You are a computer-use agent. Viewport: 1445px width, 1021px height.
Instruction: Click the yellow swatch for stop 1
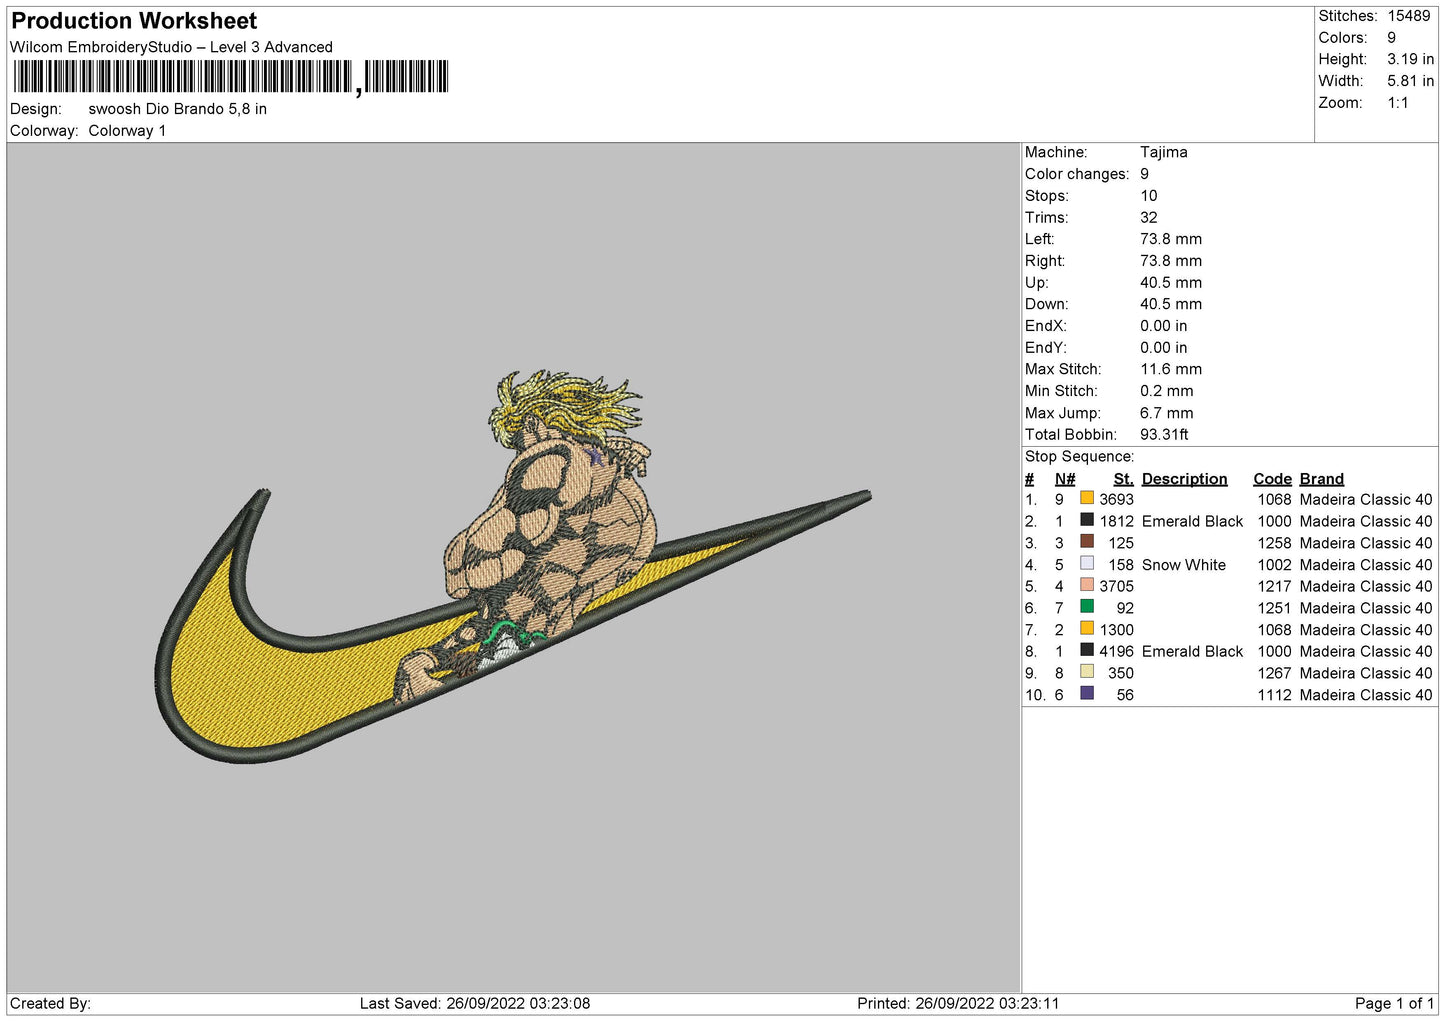1086,498
